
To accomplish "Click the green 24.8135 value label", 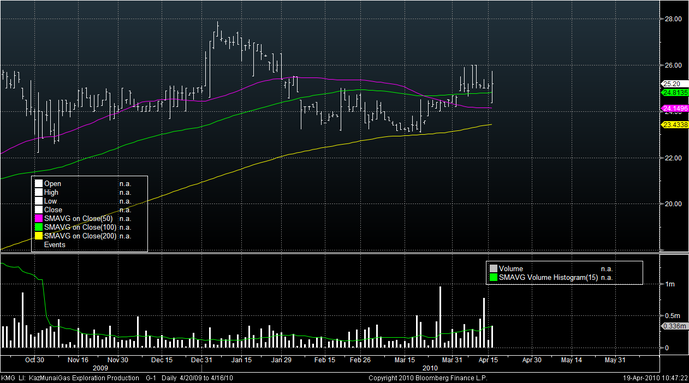I will click(x=675, y=93).
